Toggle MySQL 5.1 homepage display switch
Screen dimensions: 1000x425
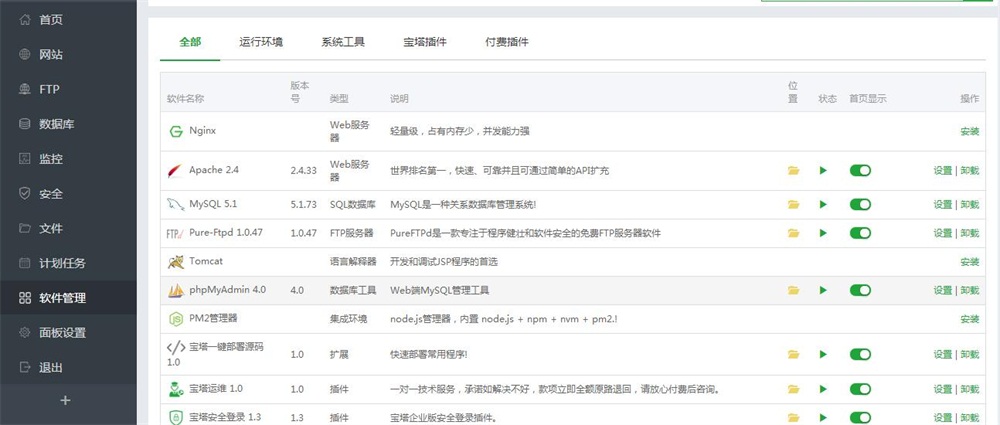pyautogui.click(x=860, y=204)
